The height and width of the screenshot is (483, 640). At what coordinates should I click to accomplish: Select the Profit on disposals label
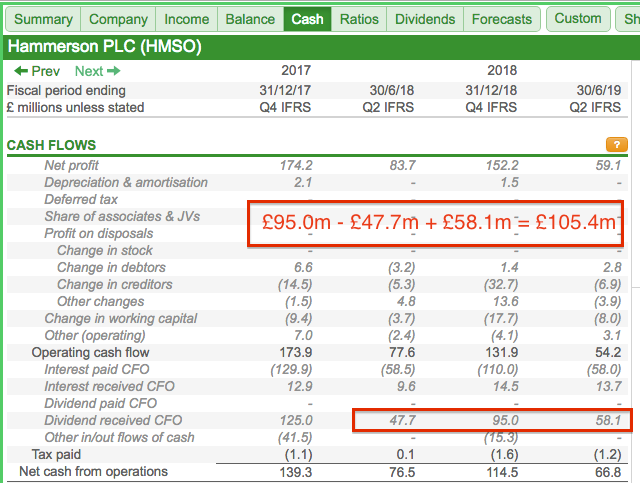[x=98, y=234]
